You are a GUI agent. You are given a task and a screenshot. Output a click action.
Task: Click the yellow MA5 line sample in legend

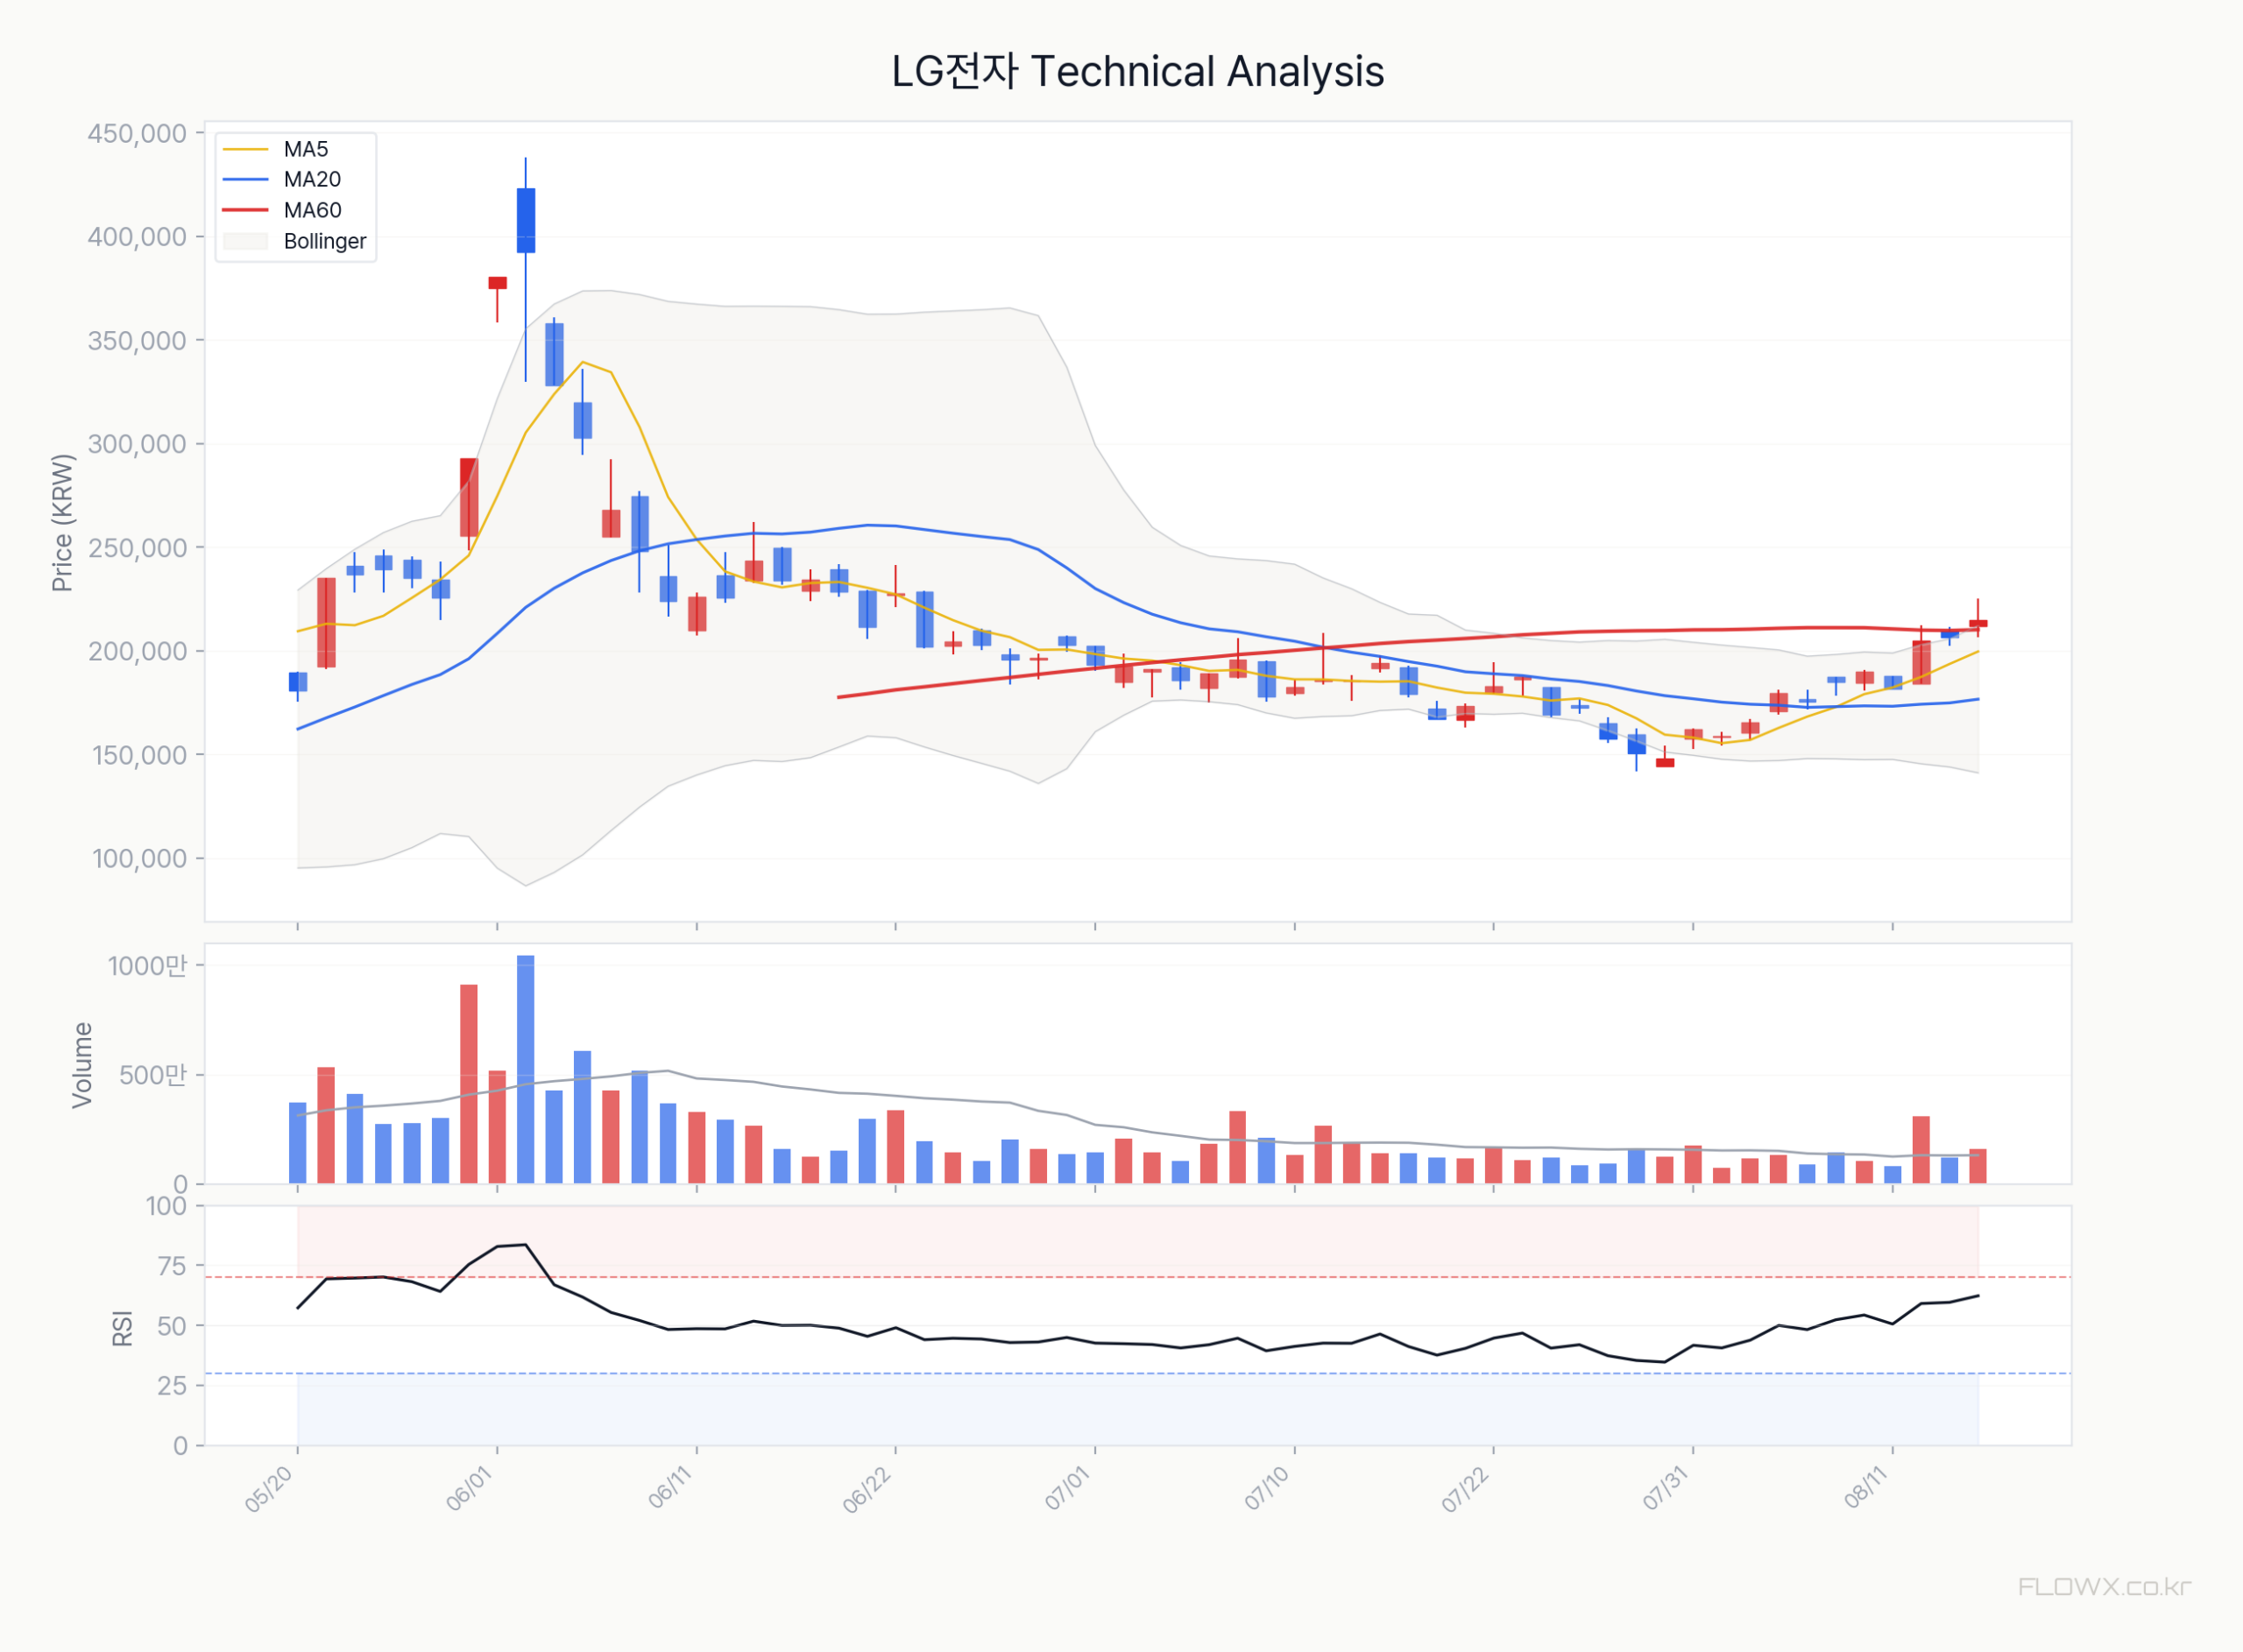pos(246,149)
